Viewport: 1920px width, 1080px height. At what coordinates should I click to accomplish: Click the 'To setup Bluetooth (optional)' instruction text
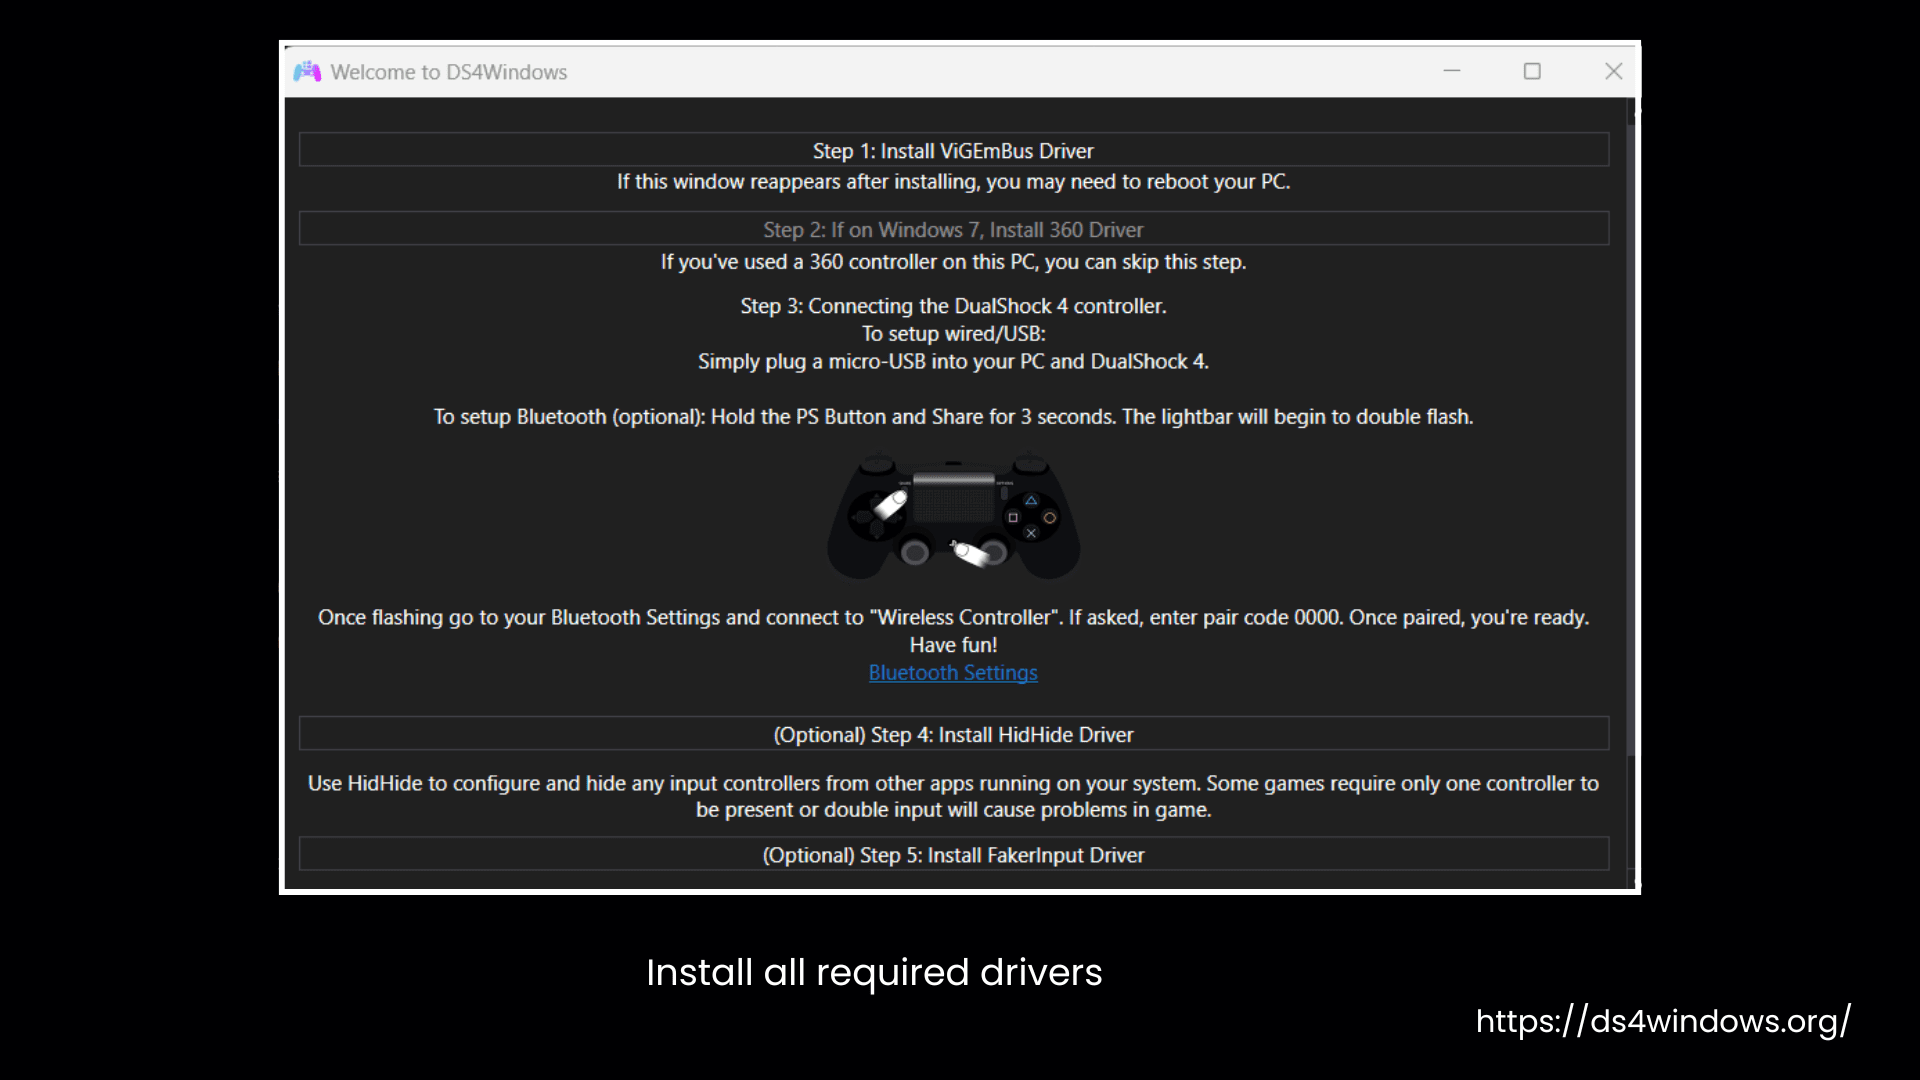(953, 417)
